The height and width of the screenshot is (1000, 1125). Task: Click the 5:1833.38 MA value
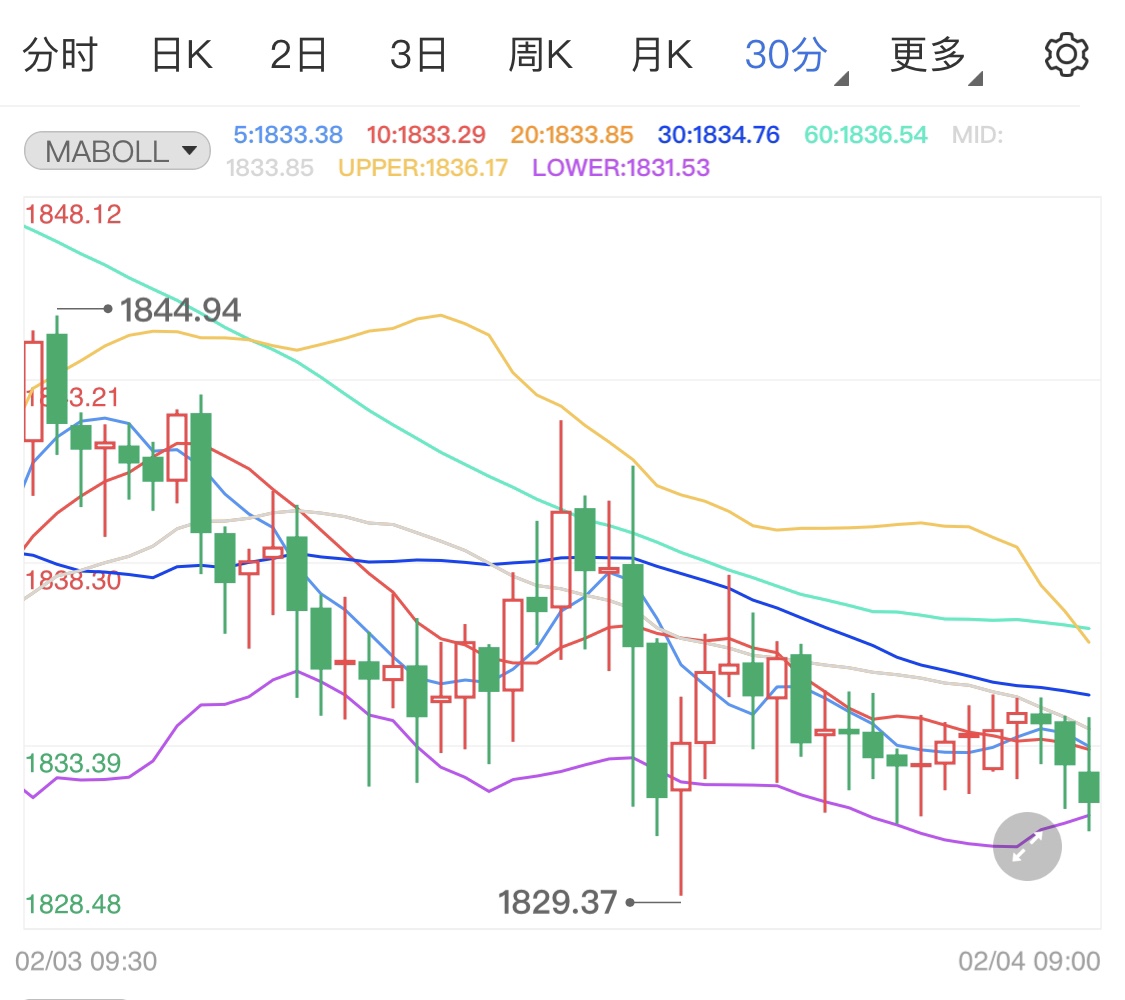pos(288,135)
